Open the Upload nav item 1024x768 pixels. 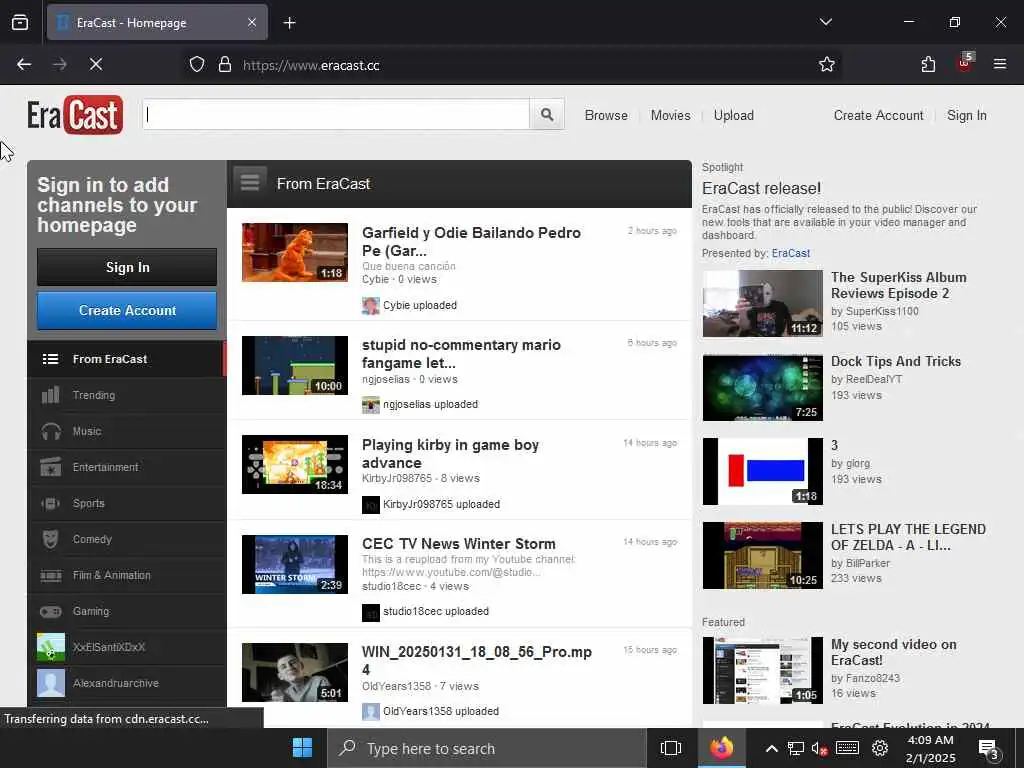click(x=733, y=116)
